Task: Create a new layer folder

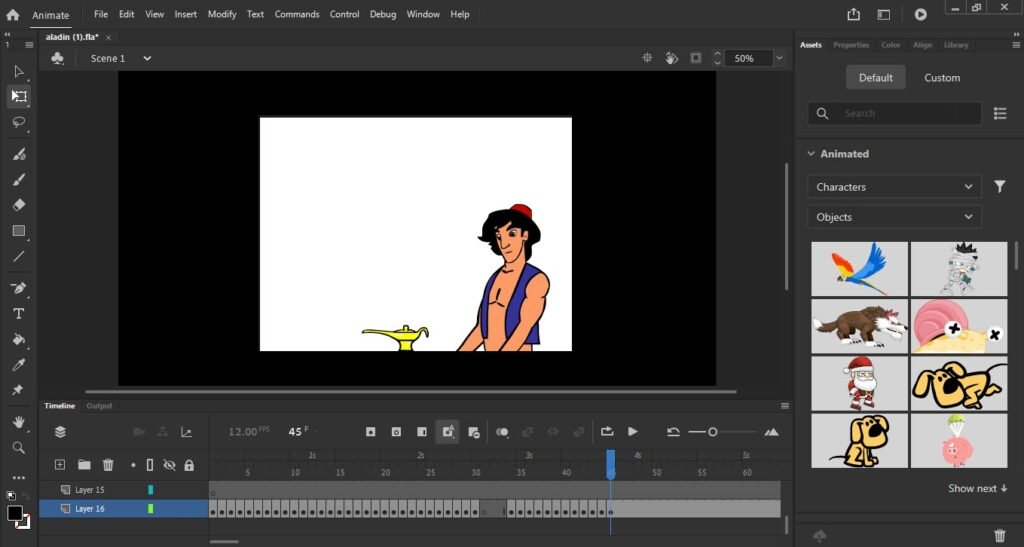Action: click(x=84, y=465)
